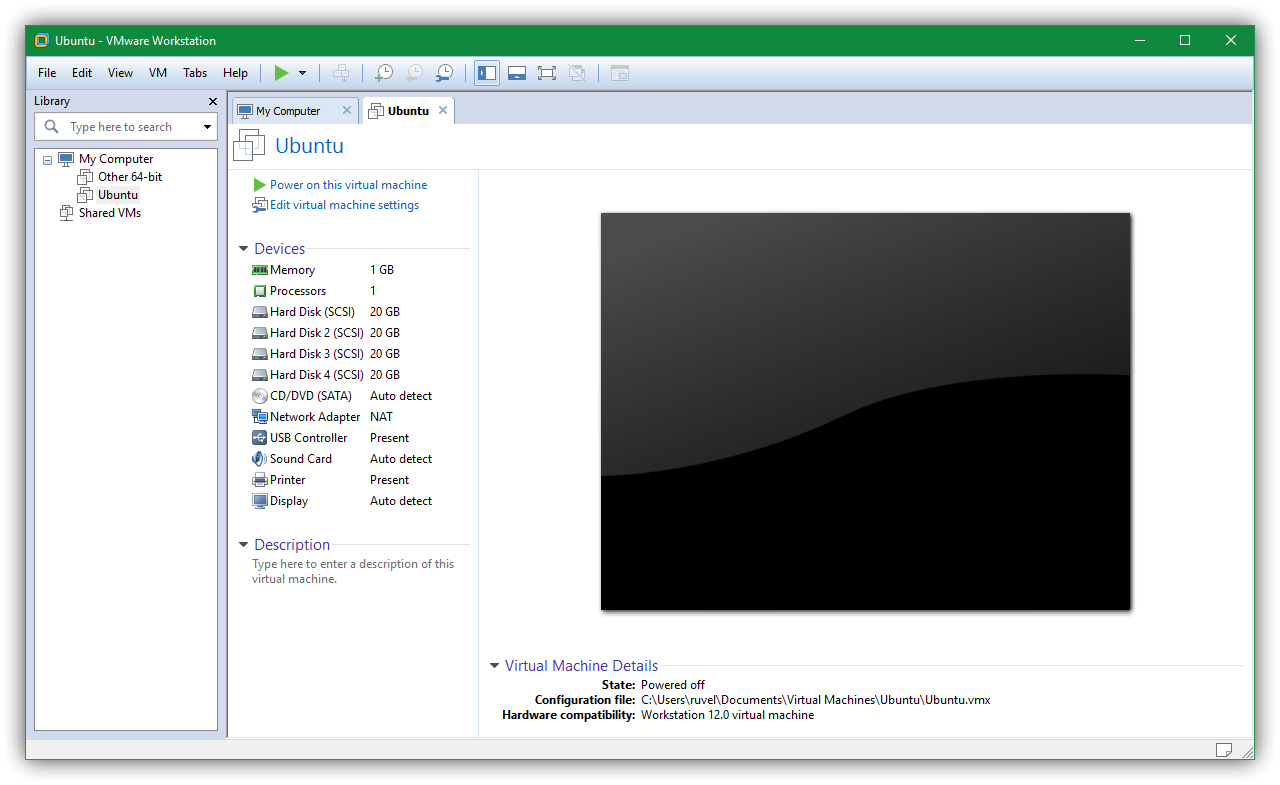Screen dimensions: 1280x785
Task: Click the Workstation 12.0 compatibility text
Action: 727,715
